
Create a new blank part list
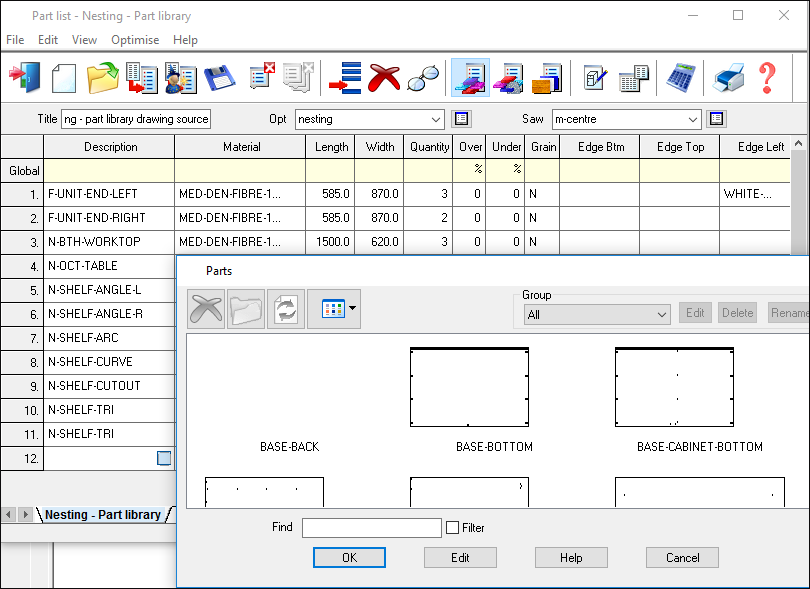(x=64, y=78)
